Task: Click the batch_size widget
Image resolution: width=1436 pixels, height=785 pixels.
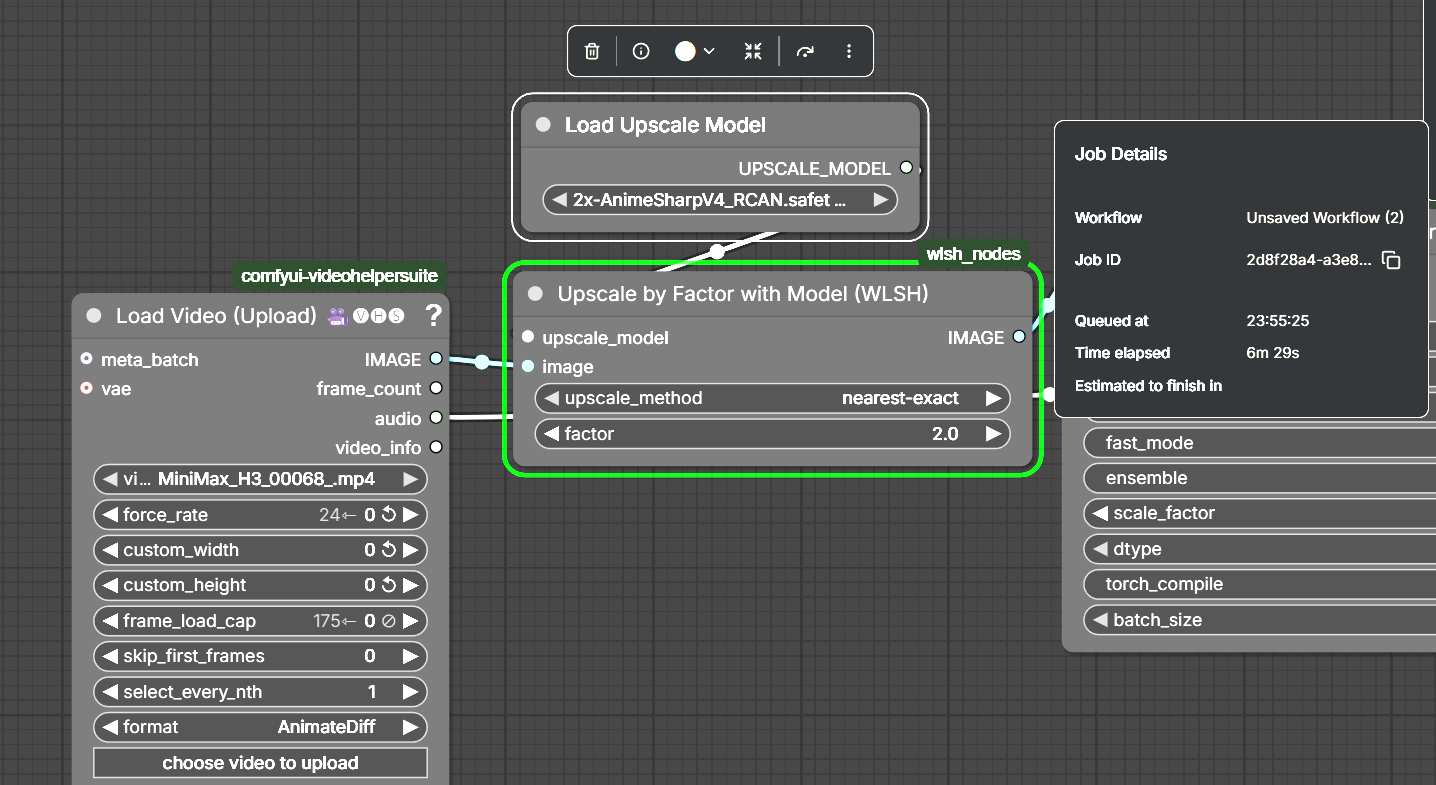Action: [x=1260, y=620]
